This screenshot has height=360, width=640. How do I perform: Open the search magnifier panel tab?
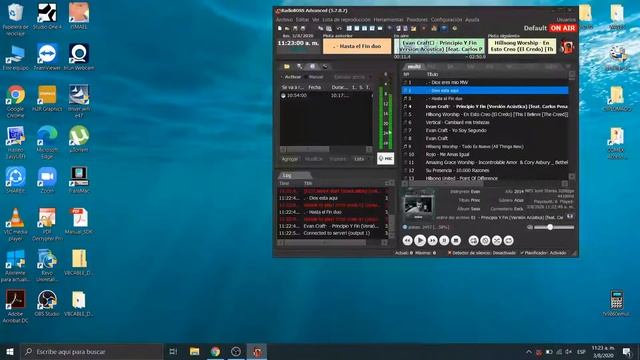pos(300,66)
